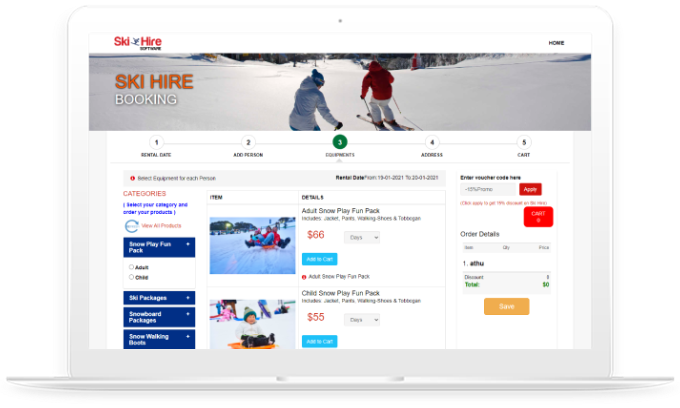Go to step 1 Rental Date
680x408 pixels.
pos(156,143)
